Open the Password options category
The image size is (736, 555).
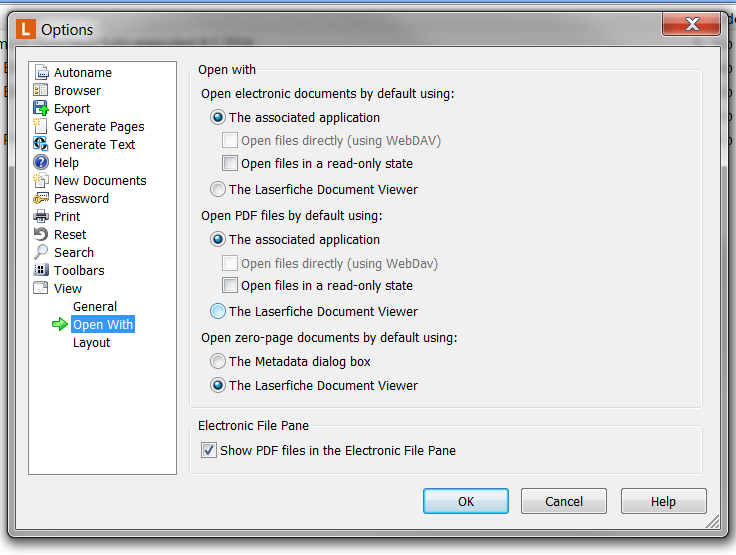coord(81,199)
